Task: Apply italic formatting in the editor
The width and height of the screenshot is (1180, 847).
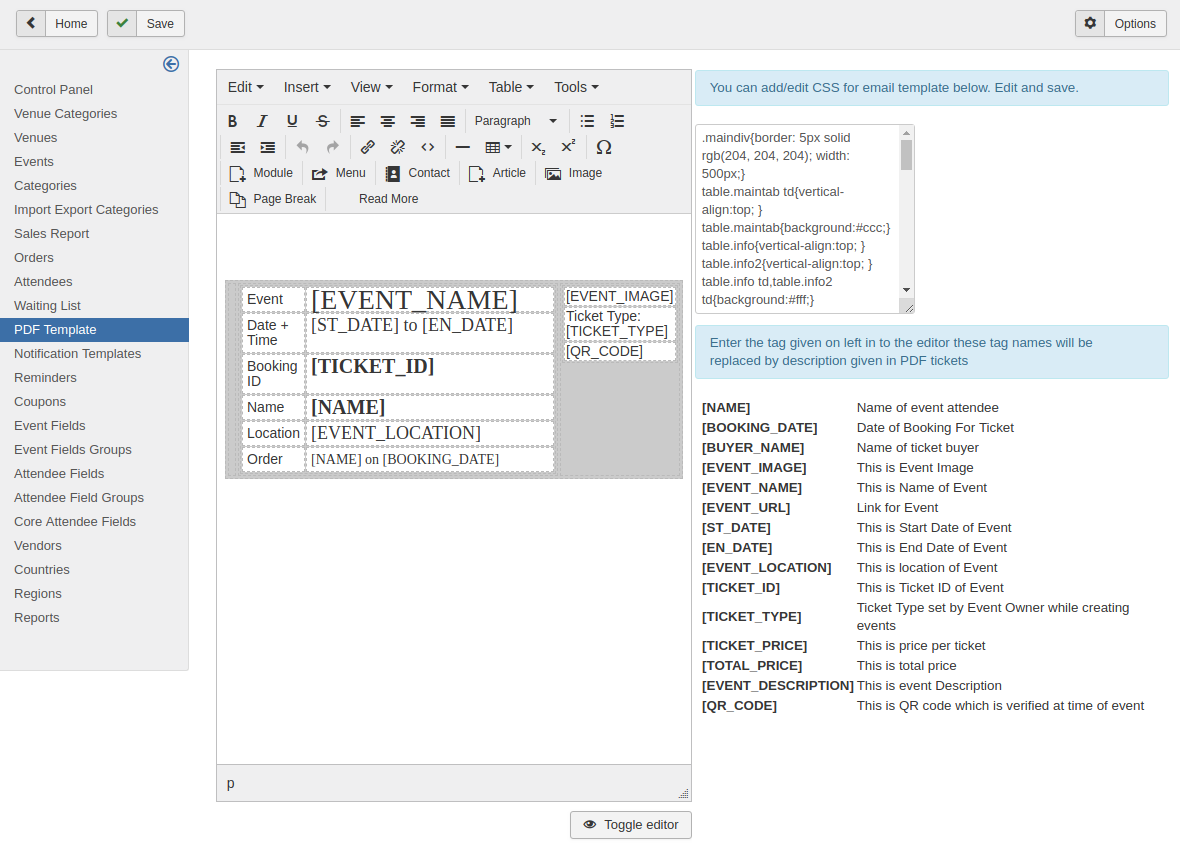Action: click(x=262, y=121)
